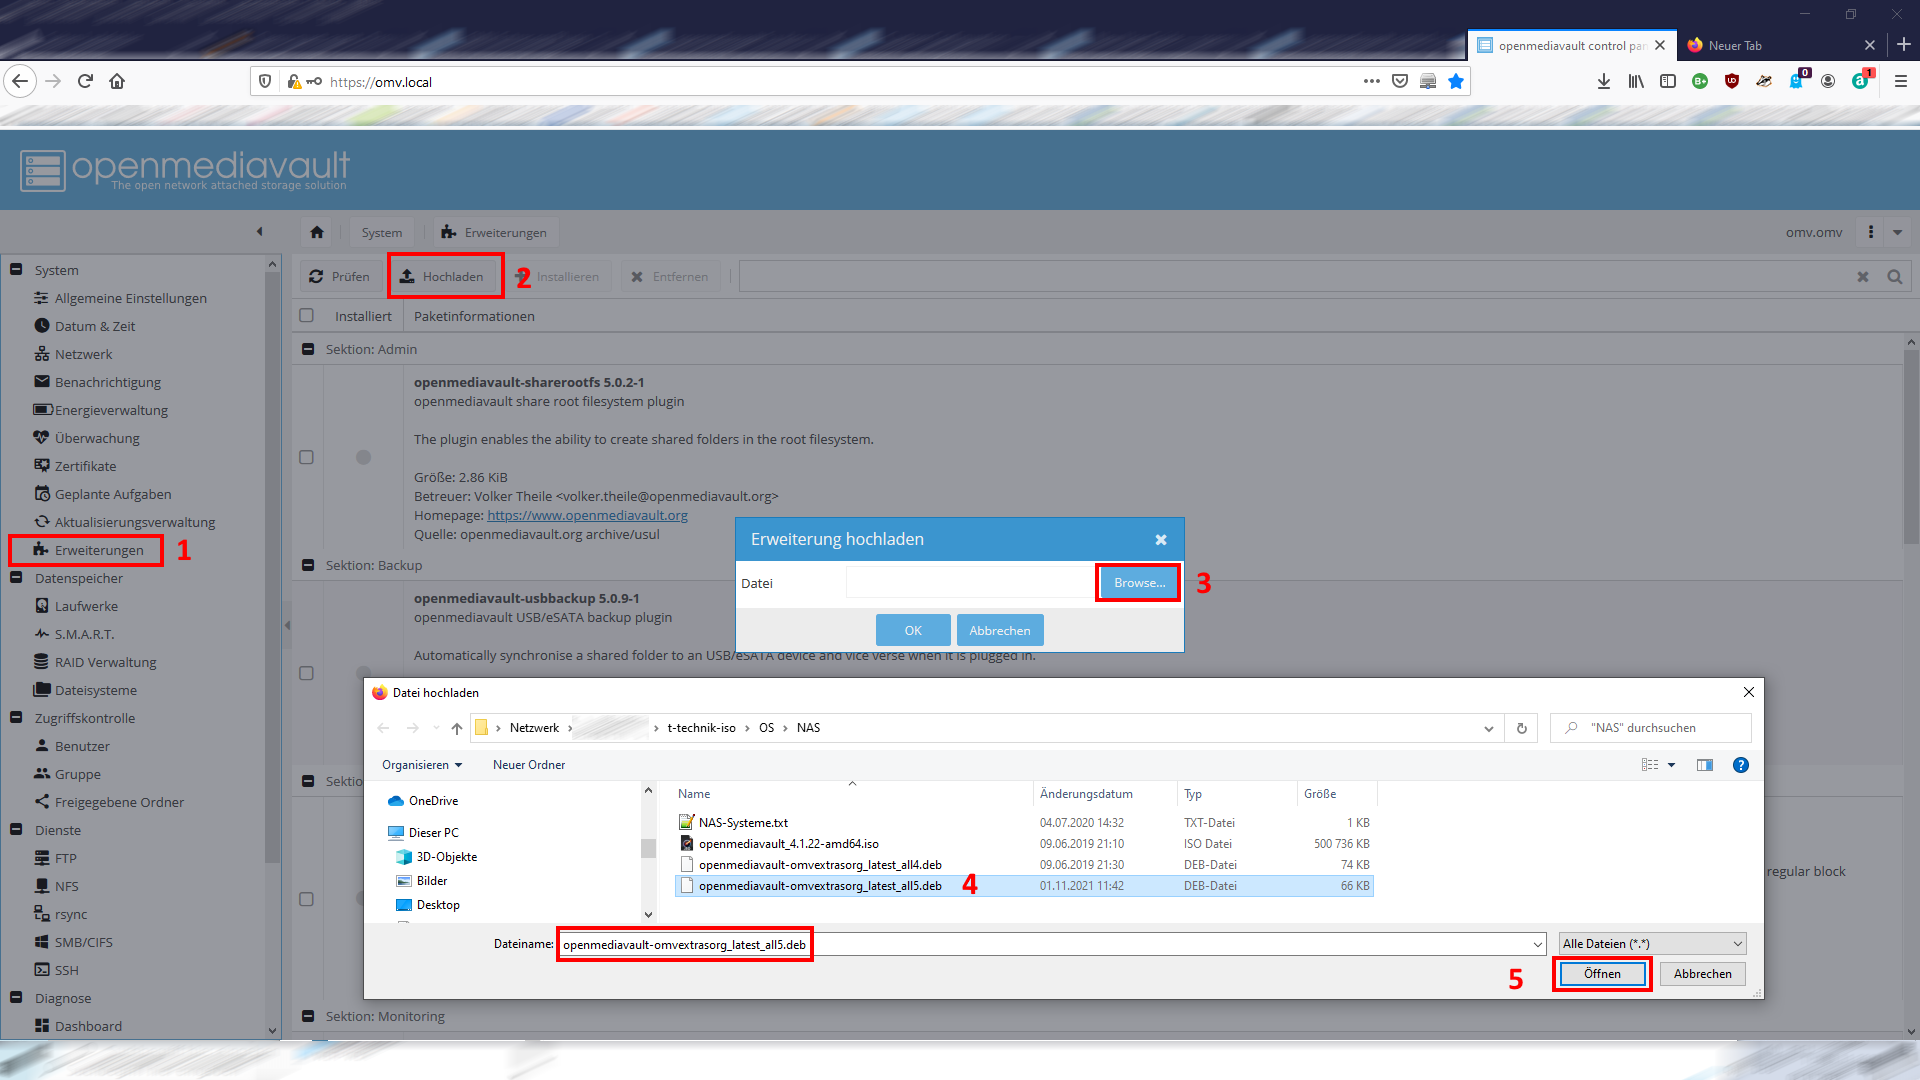The image size is (1920, 1080).
Task: Open the Organisieren dropdown menu
Action: pos(422,765)
